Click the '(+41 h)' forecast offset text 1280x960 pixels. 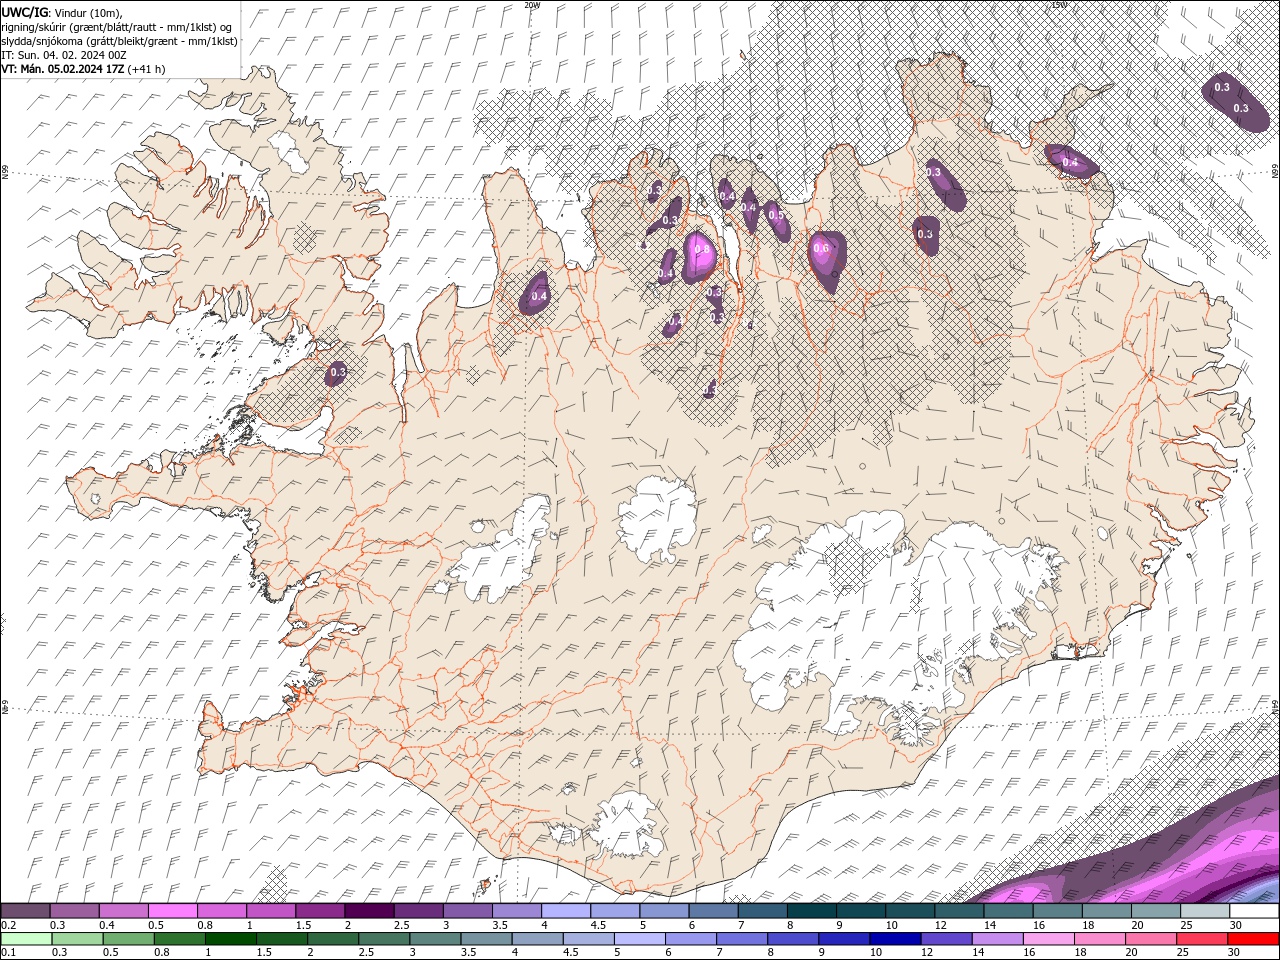coord(147,69)
